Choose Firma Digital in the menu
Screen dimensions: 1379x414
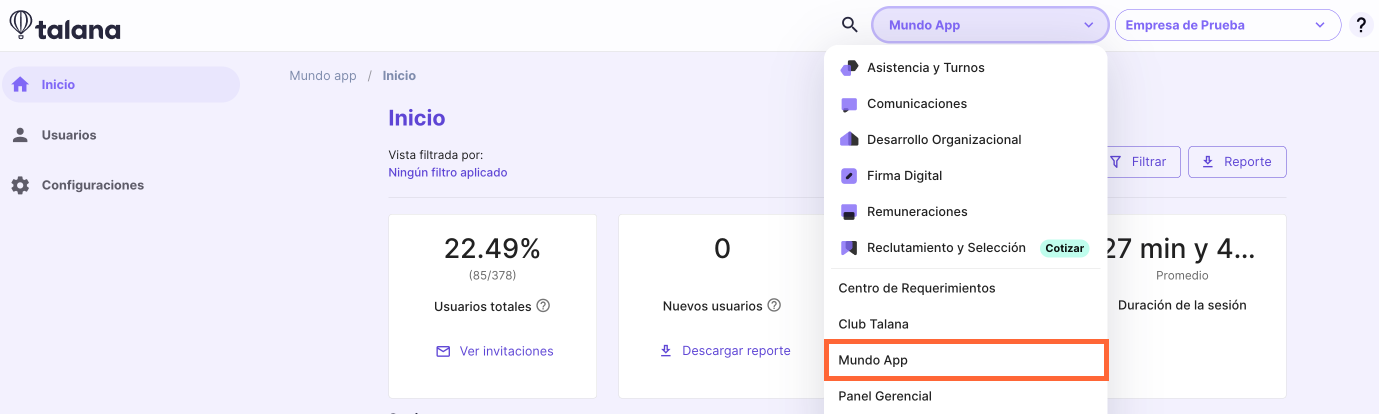point(966,176)
